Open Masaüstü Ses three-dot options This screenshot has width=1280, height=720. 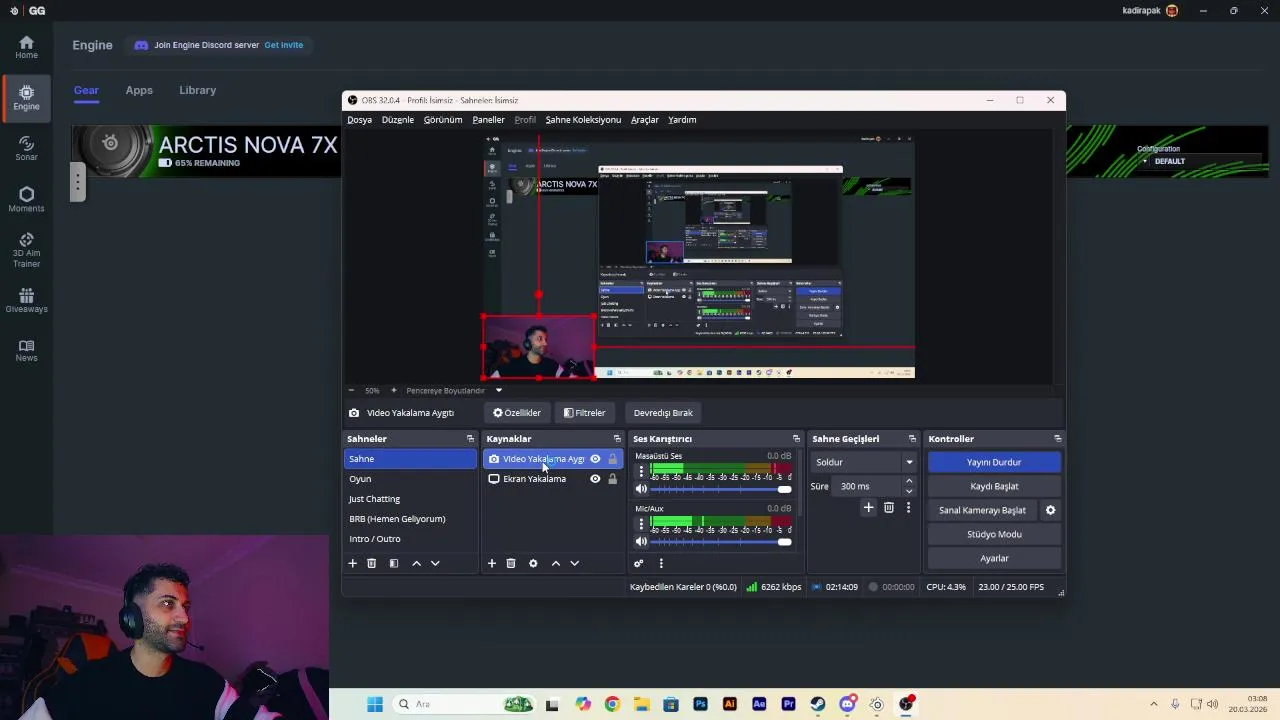click(x=641, y=471)
